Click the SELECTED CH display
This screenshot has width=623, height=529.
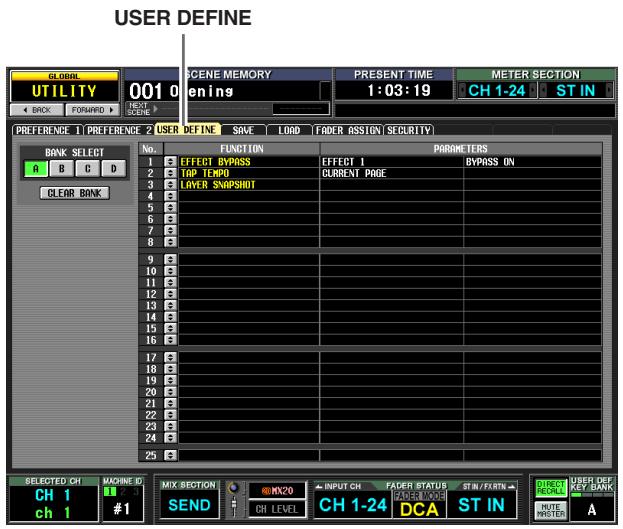tap(53, 500)
